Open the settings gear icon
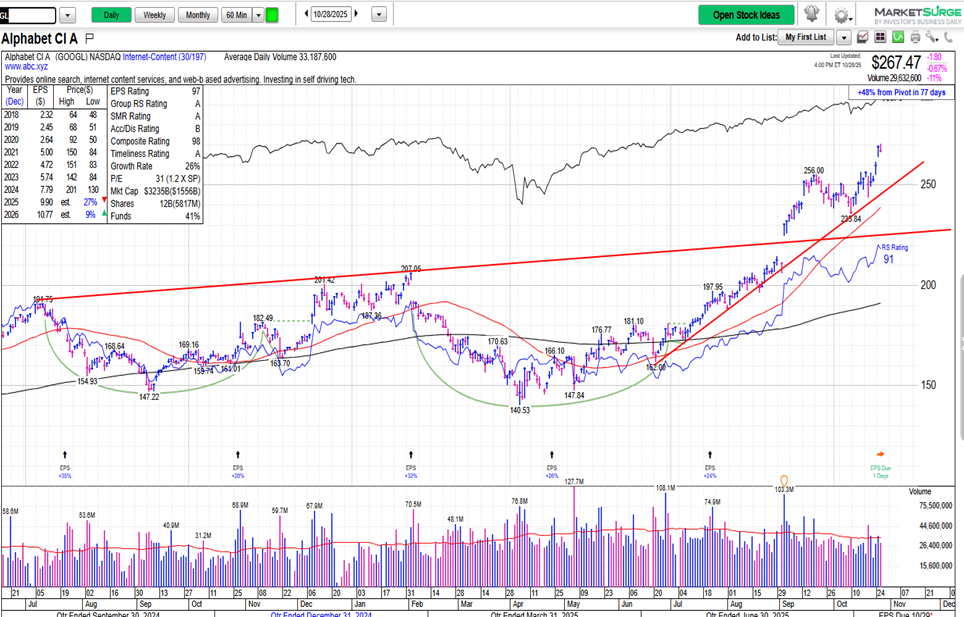This screenshot has height=617, width=964. tap(840, 14)
